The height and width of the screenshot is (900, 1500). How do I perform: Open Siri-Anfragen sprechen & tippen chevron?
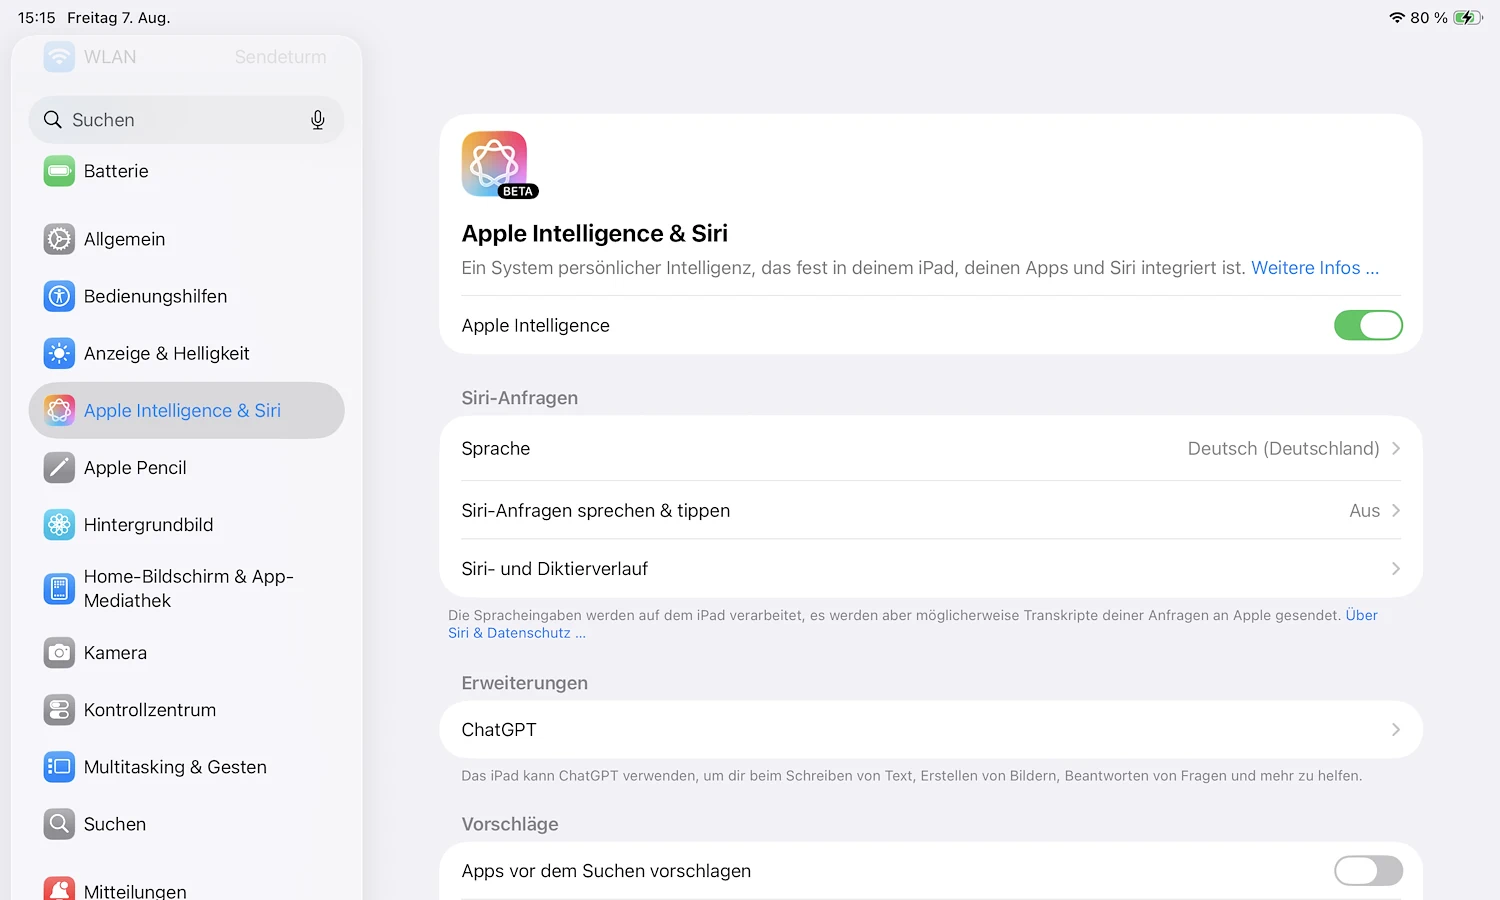coord(1396,511)
